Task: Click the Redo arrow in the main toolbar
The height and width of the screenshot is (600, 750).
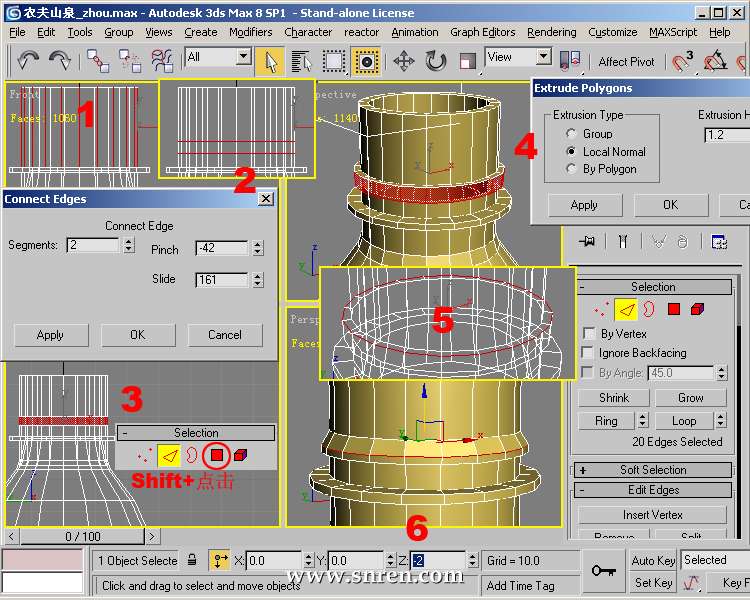Action: coord(60,61)
